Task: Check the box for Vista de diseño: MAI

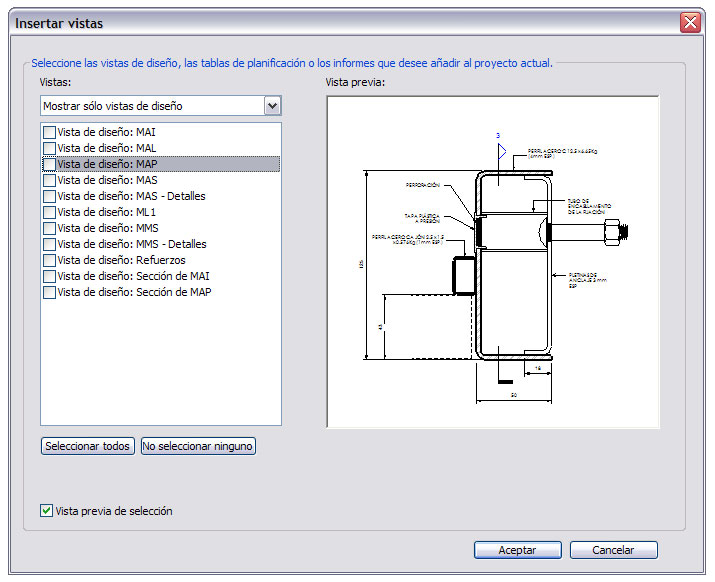Action: [49, 132]
